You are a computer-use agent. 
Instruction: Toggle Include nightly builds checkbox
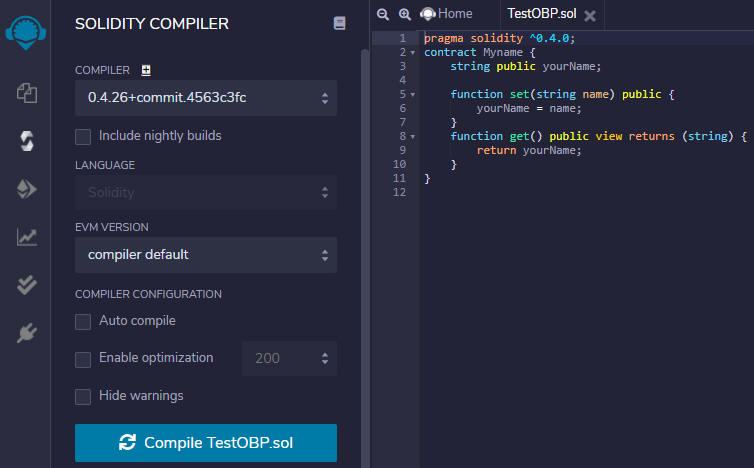coord(83,137)
